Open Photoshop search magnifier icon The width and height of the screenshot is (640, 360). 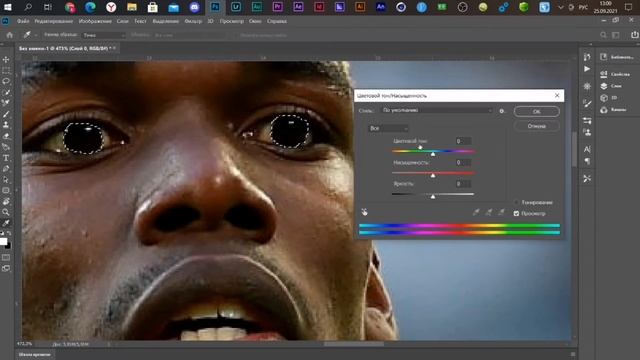coord(603,35)
